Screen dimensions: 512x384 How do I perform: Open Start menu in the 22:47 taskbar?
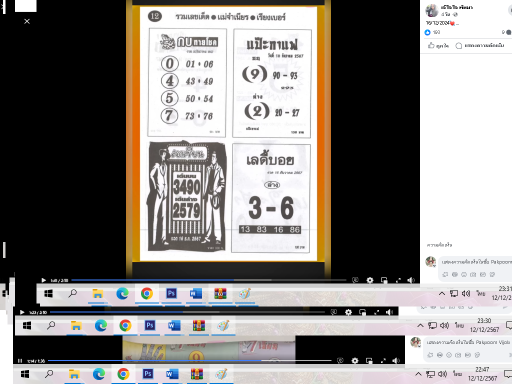[x=25, y=374]
